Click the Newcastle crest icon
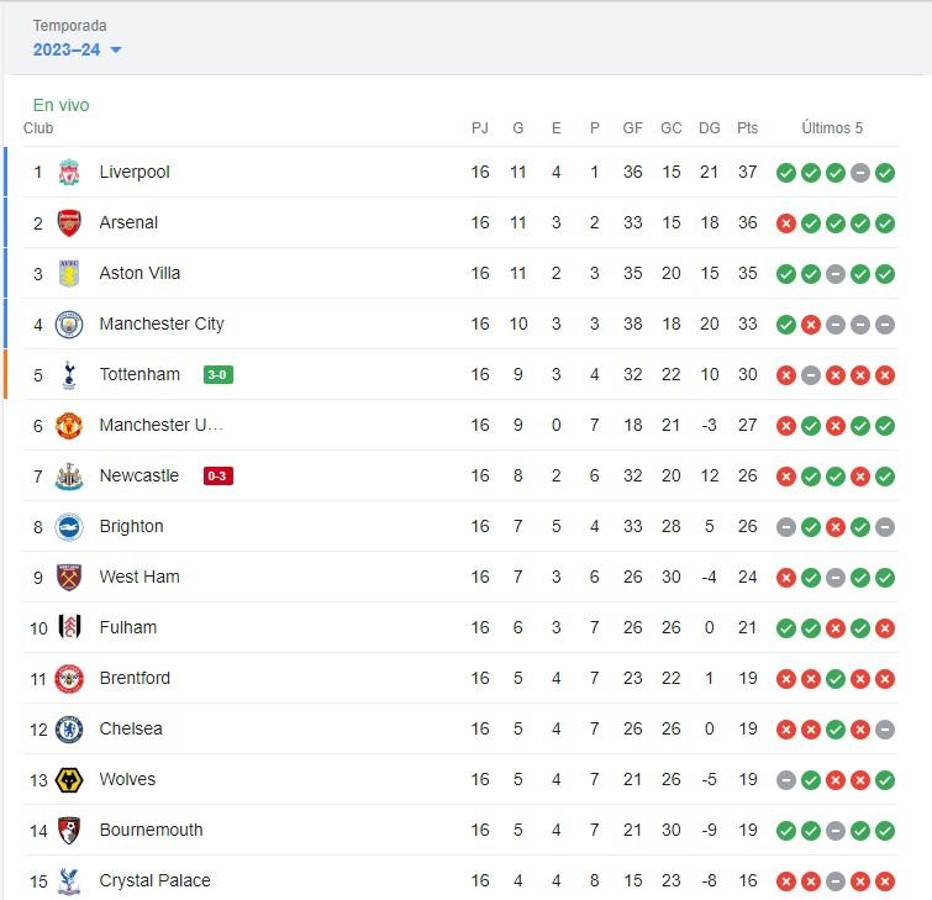The height and width of the screenshot is (900, 932). click(68, 475)
